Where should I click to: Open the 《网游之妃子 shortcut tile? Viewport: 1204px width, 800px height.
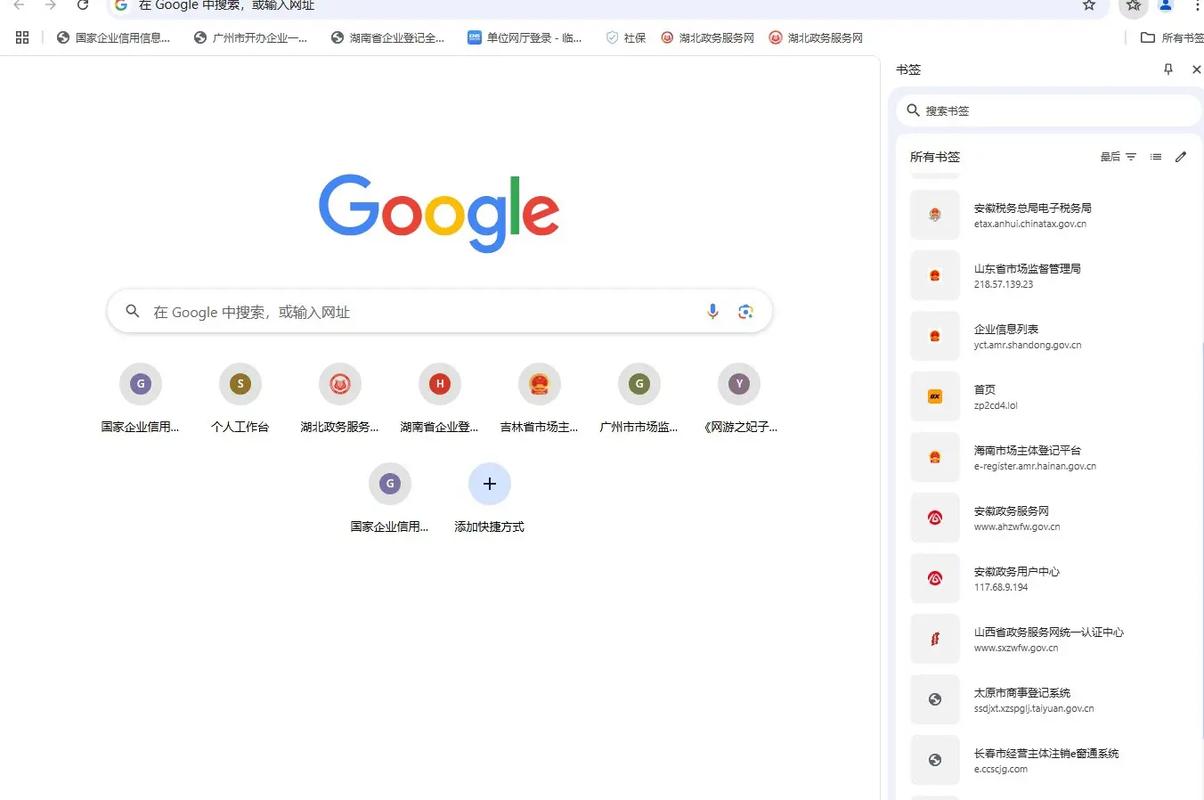739,399
